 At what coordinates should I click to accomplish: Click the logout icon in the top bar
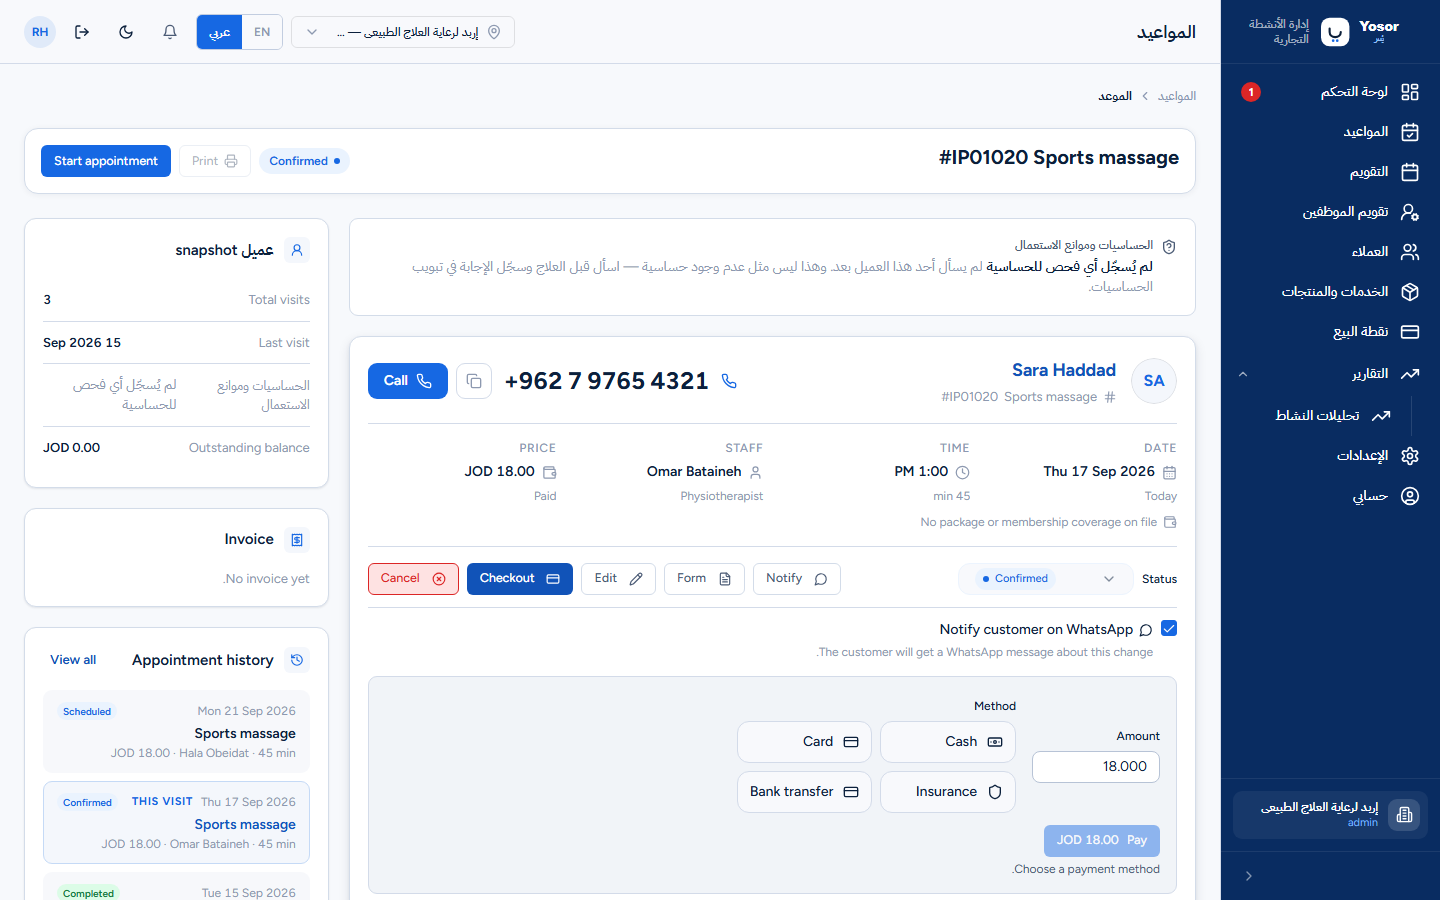(82, 32)
